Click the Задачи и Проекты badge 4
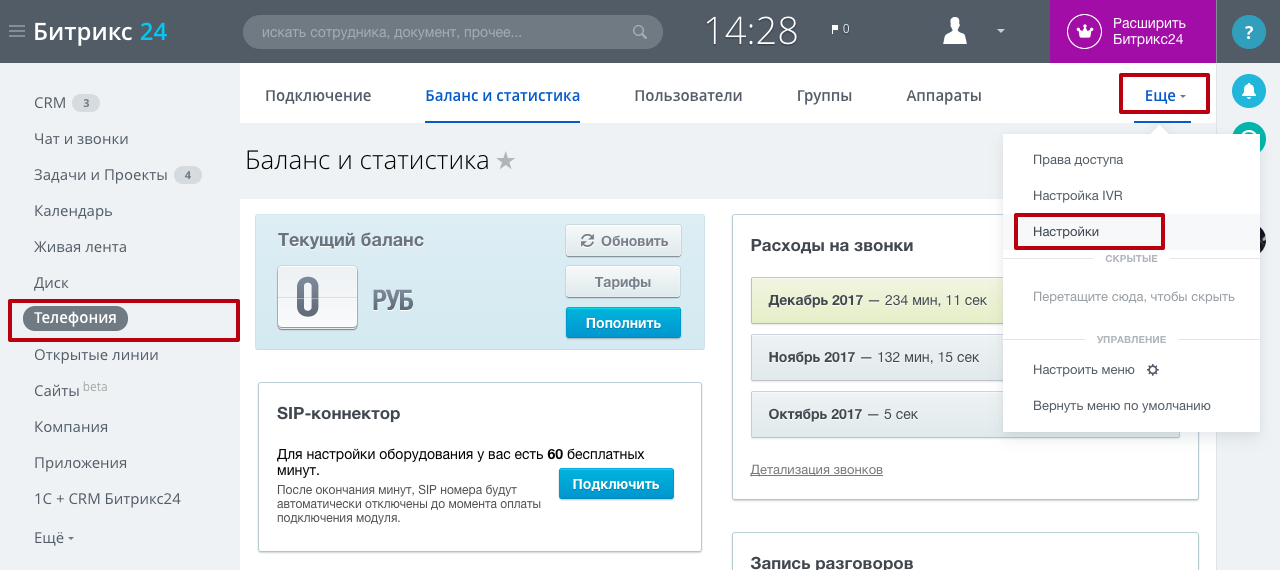The height and width of the screenshot is (570, 1280). click(188, 175)
